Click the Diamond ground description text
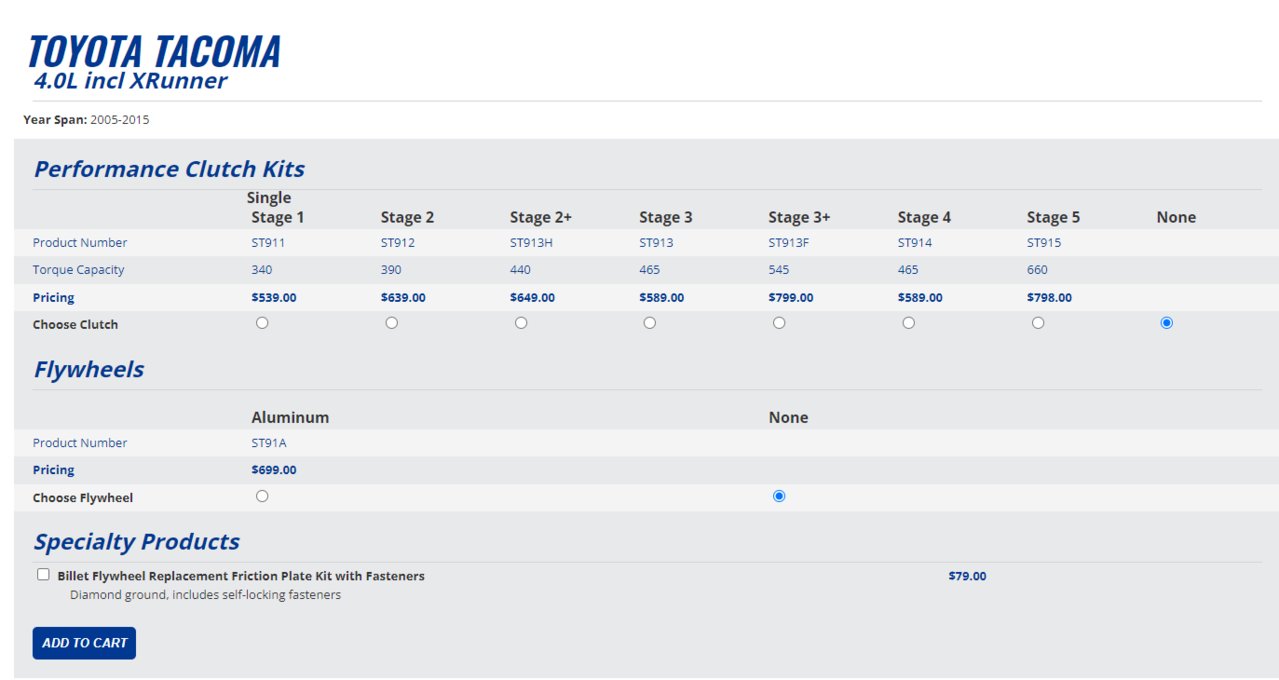This screenshot has height=680, width=1279. coord(205,595)
